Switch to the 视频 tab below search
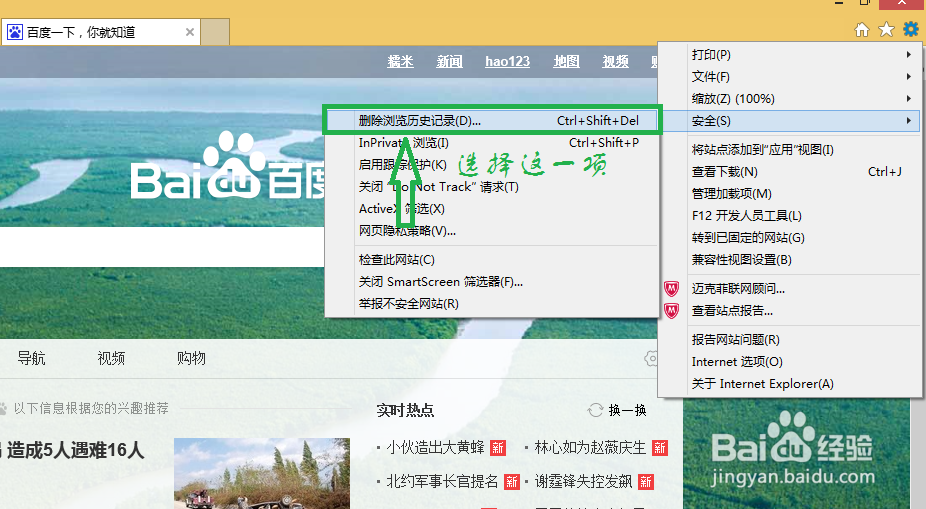Screen dimensions: 926x509 [111, 358]
